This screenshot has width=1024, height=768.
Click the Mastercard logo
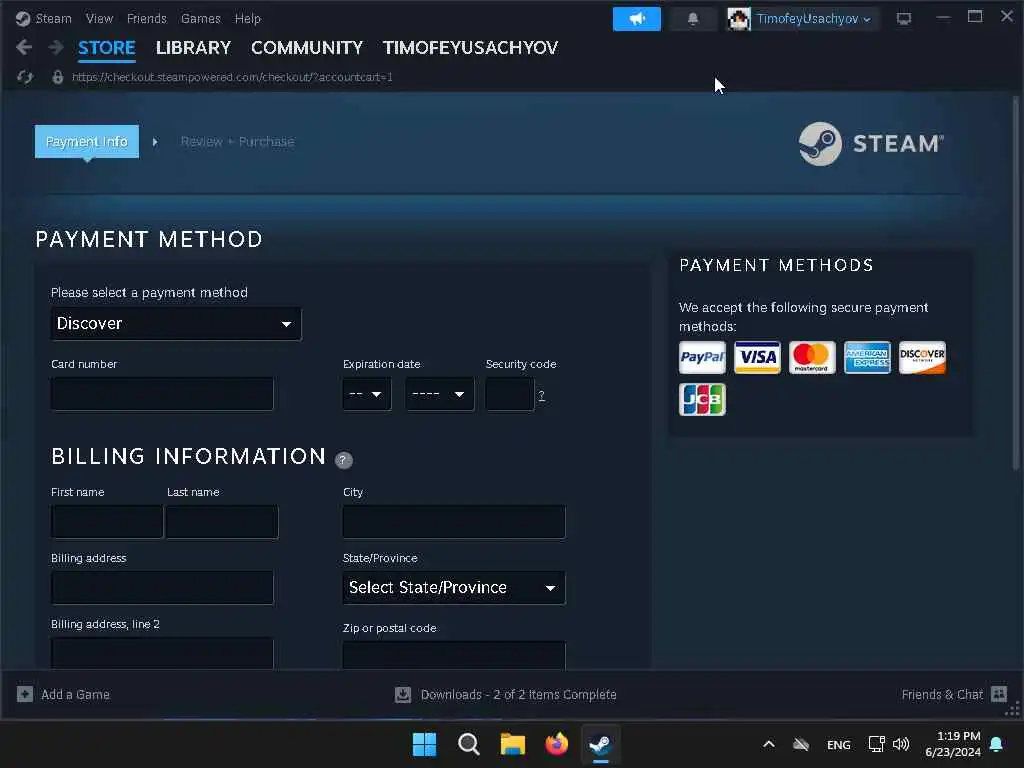point(812,357)
